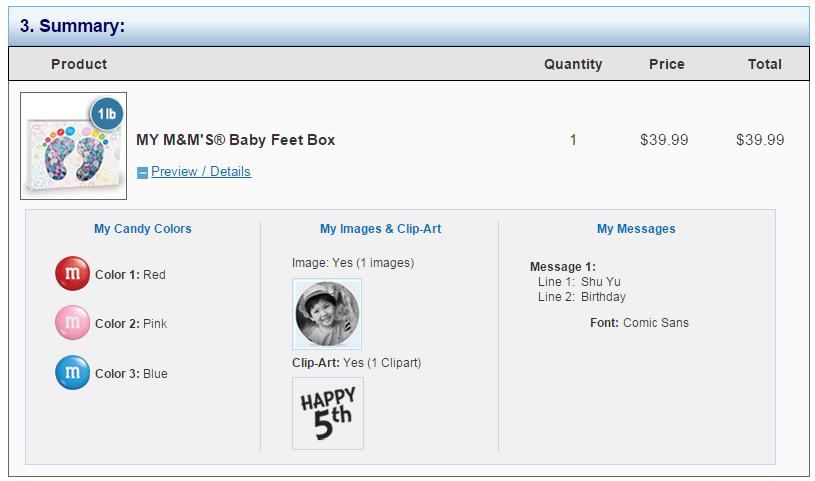
Task: Click the Total column header
Action: 765,64
